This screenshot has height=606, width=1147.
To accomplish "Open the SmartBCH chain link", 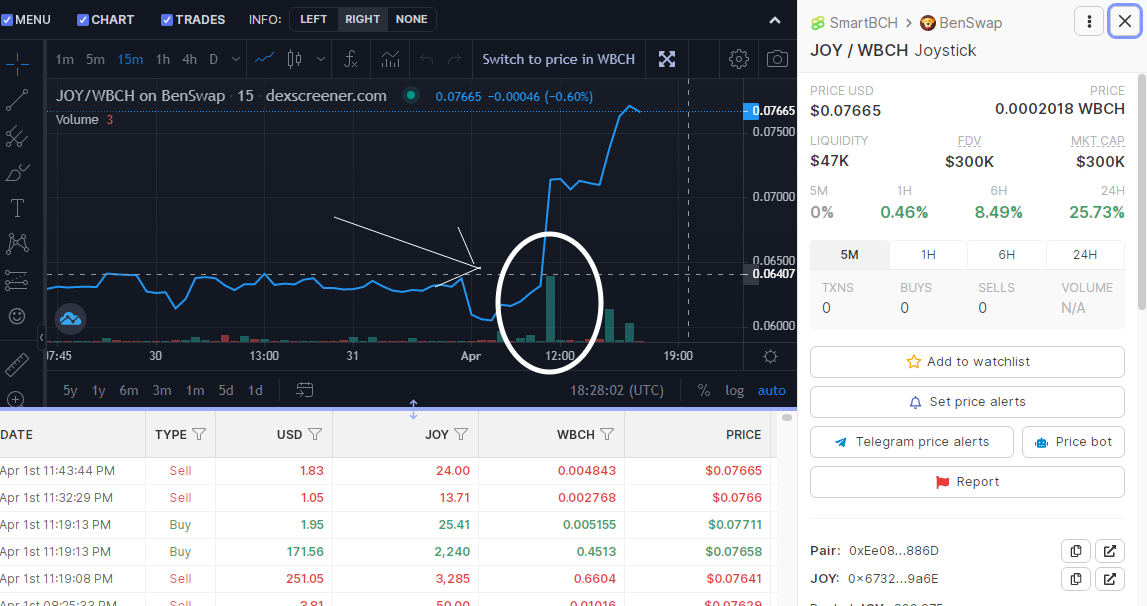I will 854,23.
